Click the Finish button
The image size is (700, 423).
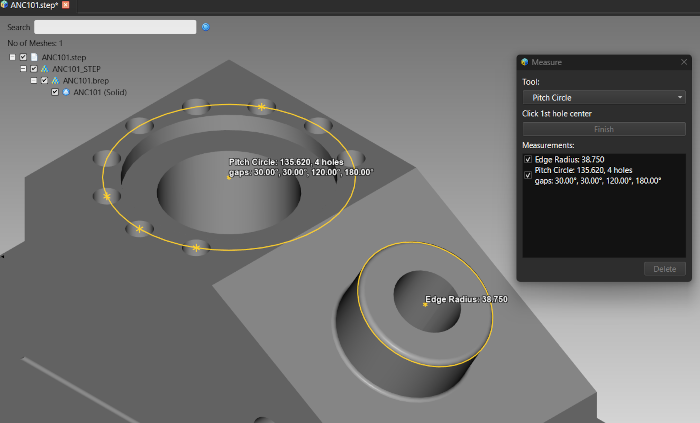604,129
